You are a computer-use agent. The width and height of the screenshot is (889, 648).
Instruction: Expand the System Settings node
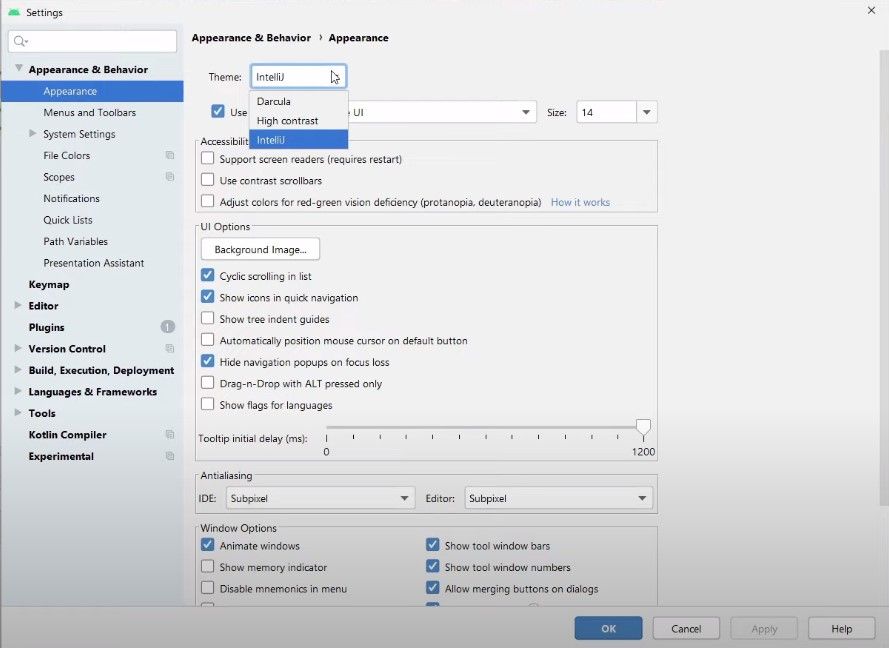32,134
